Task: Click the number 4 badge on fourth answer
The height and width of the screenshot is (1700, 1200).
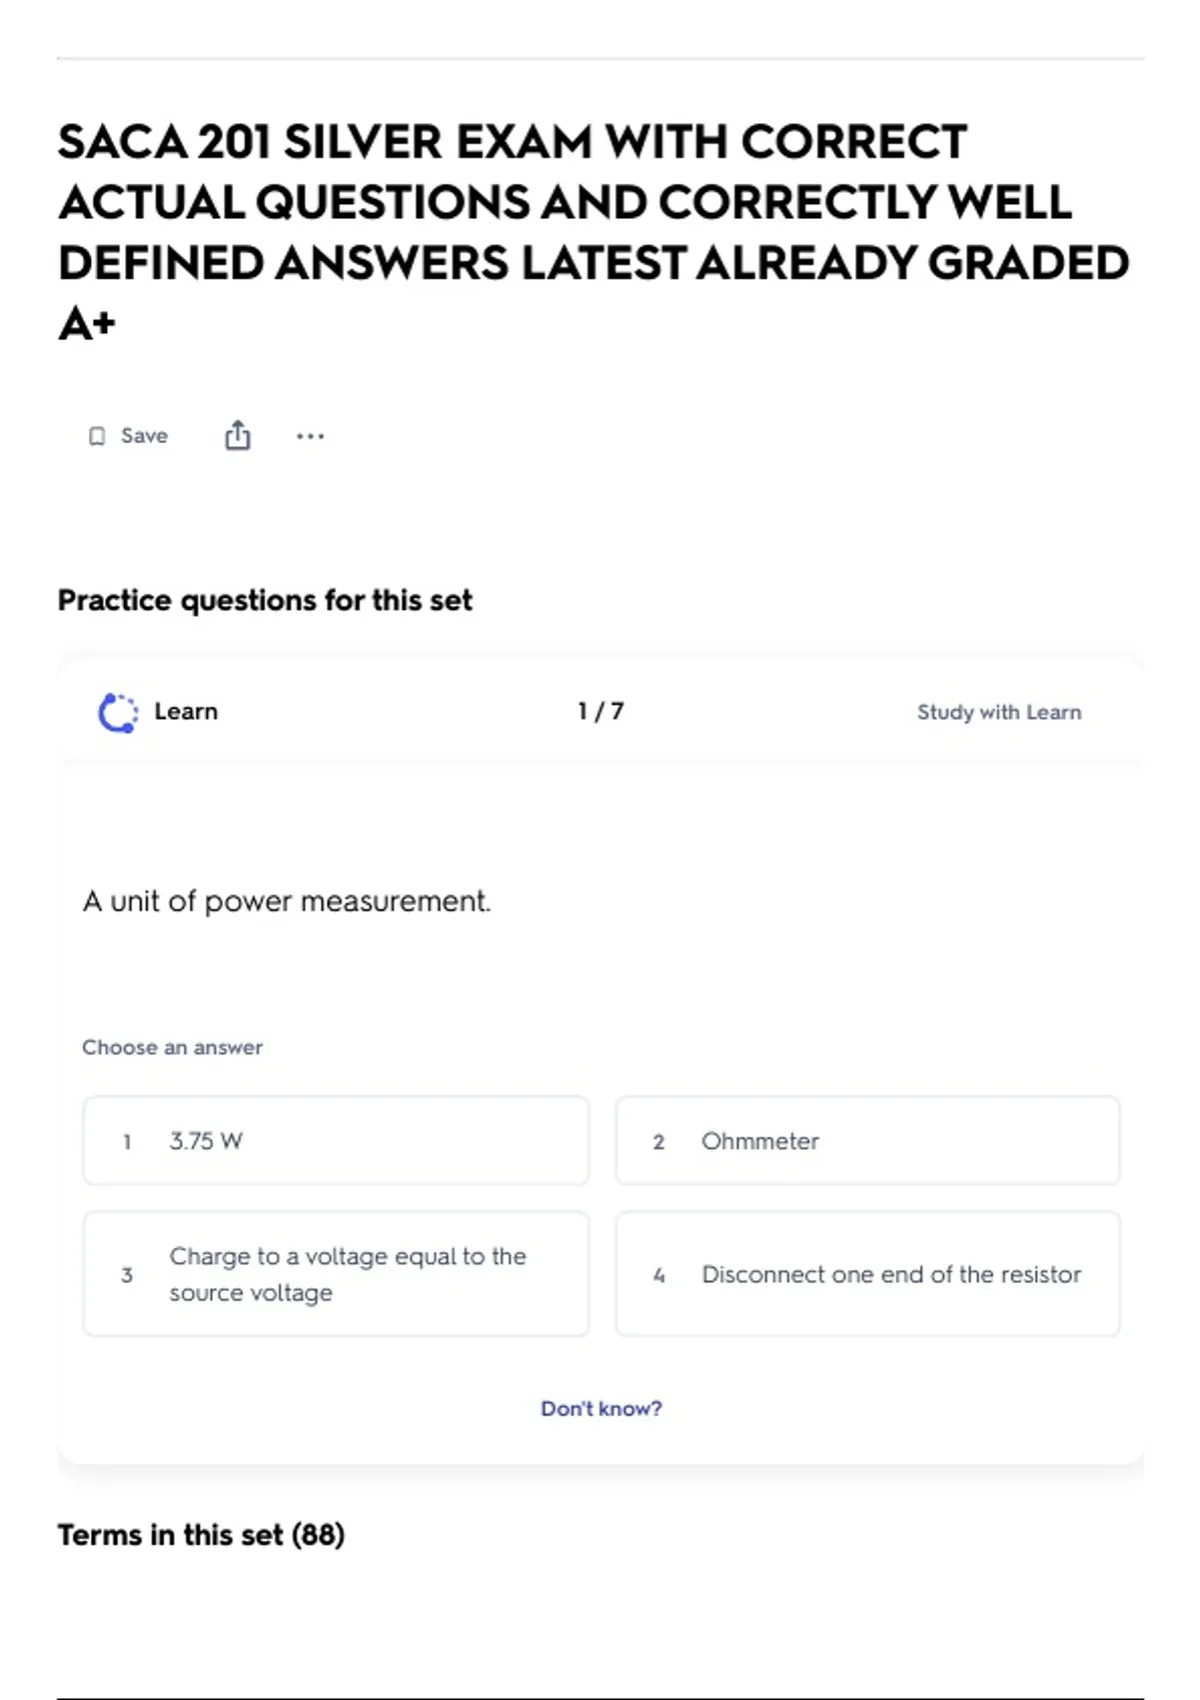Action: [659, 1275]
